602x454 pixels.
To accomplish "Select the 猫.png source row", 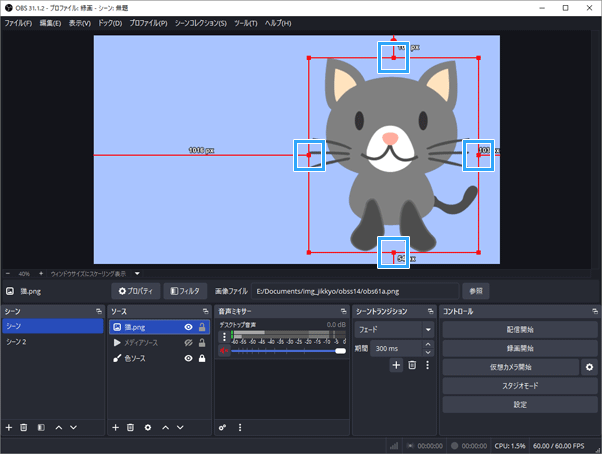I will [159, 327].
